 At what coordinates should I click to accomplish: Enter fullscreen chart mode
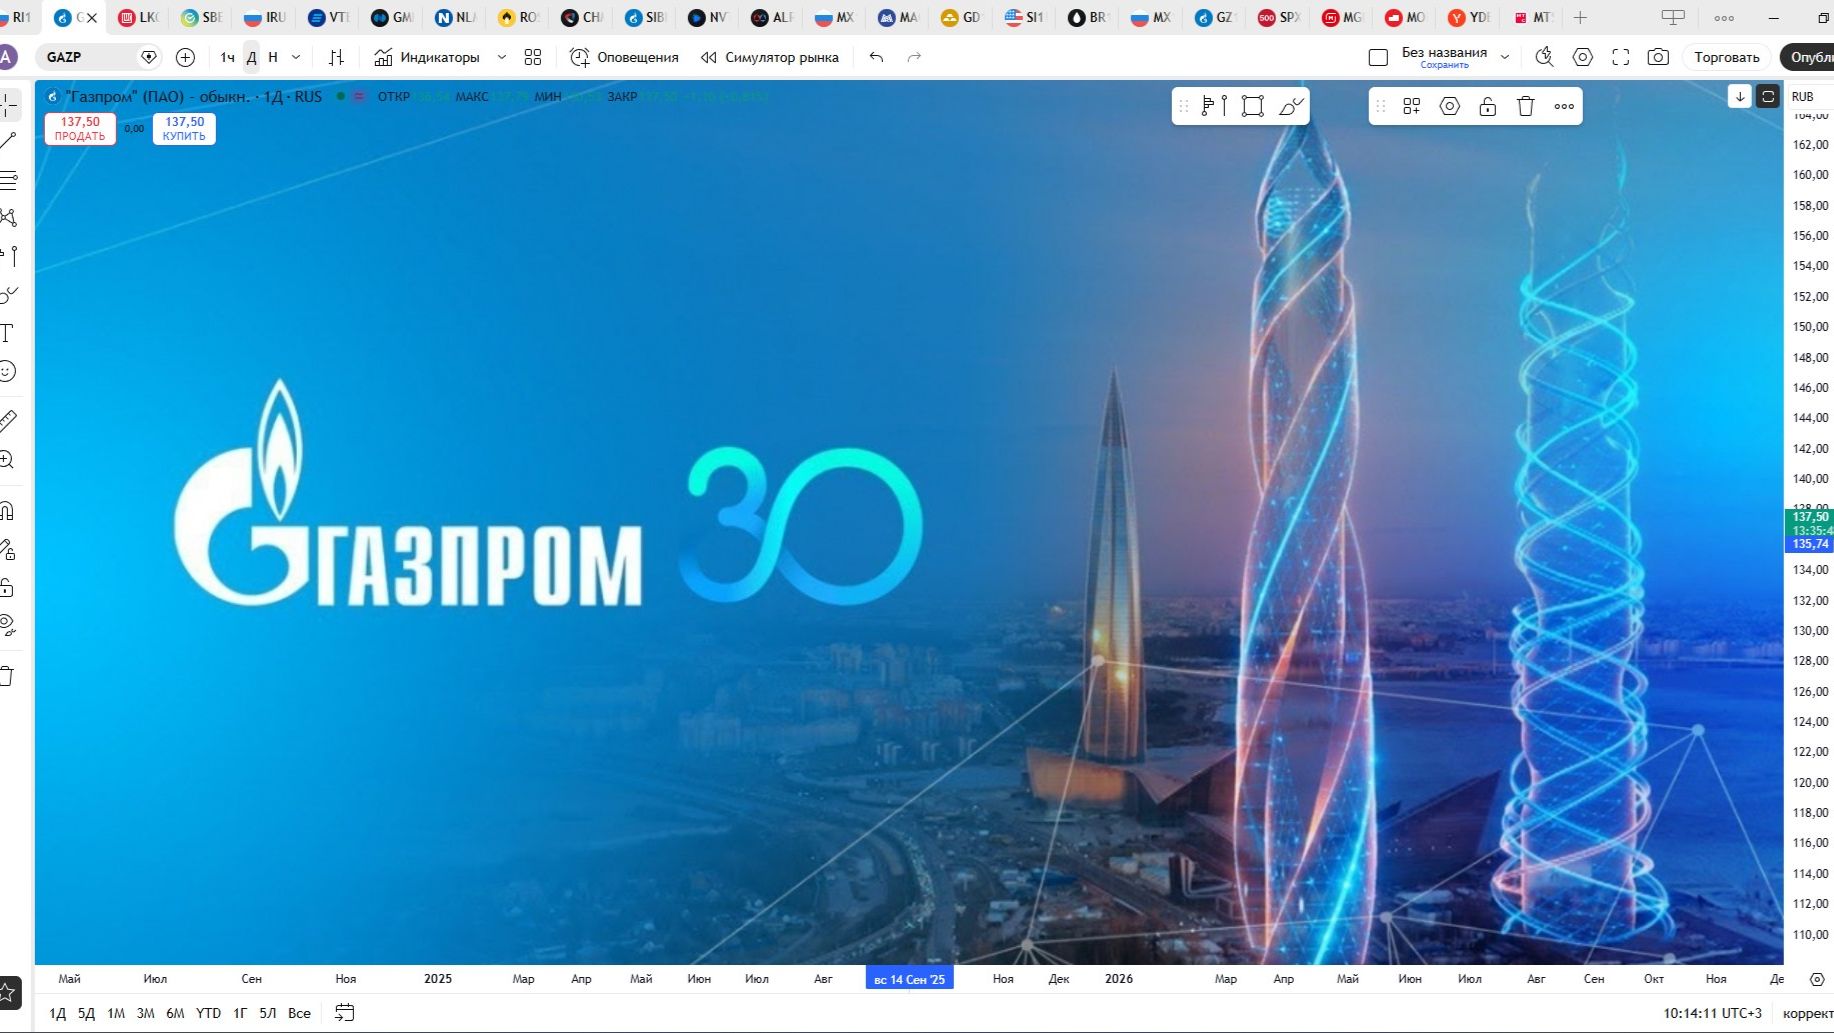pos(1621,57)
